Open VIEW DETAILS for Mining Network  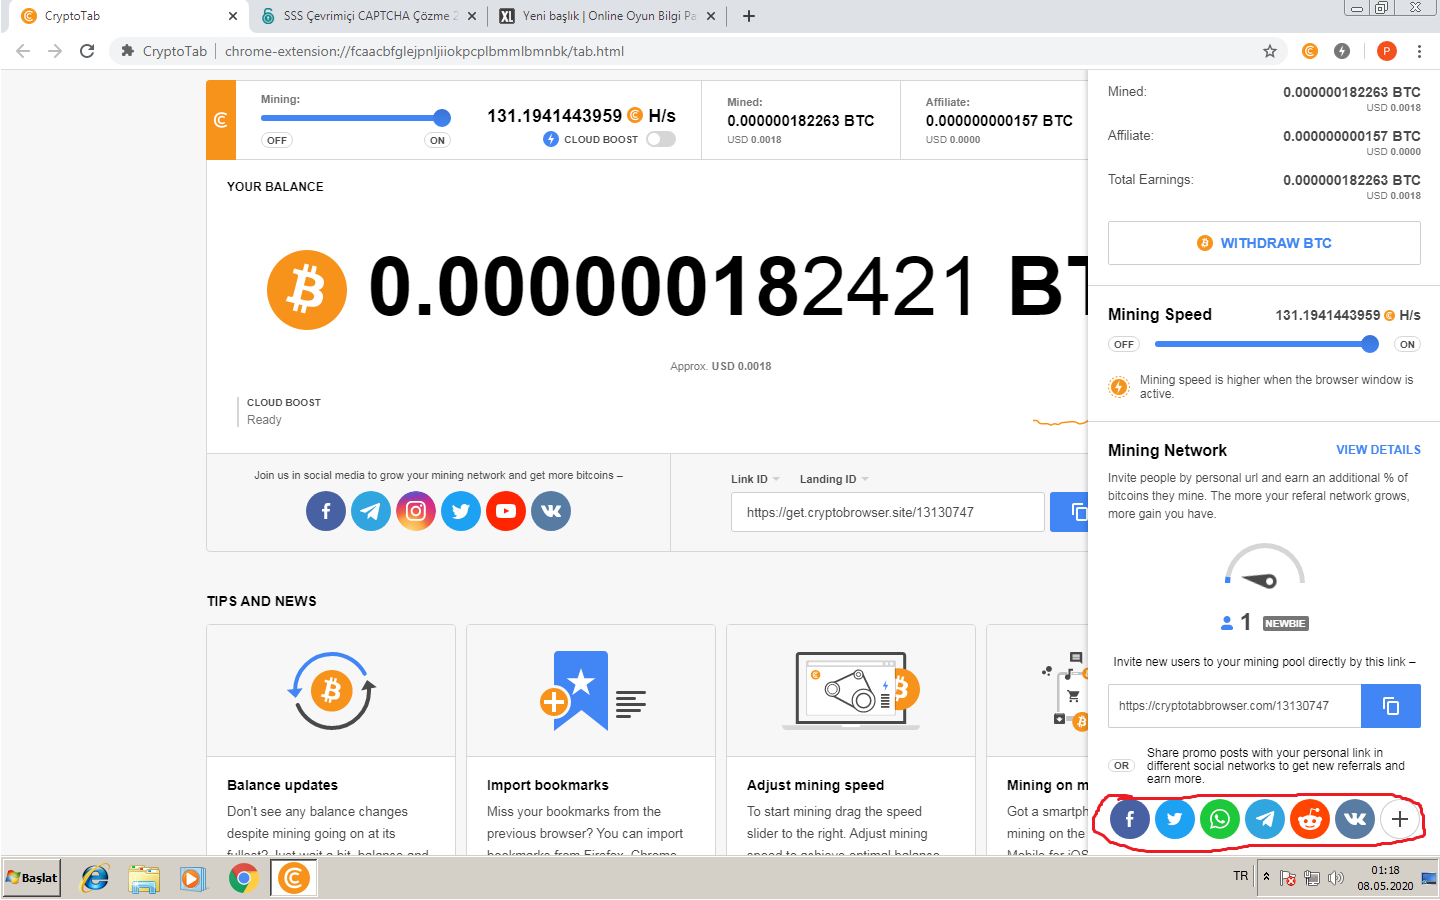[1378, 450]
